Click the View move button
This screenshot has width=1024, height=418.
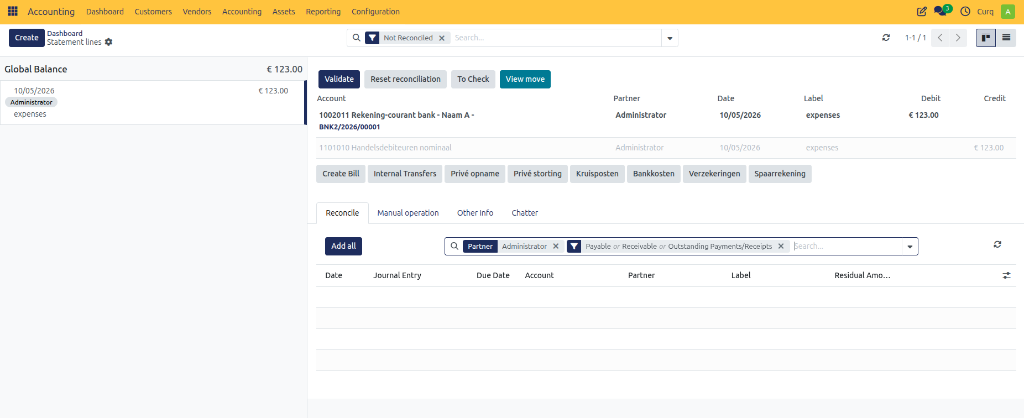(x=525, y=79)
